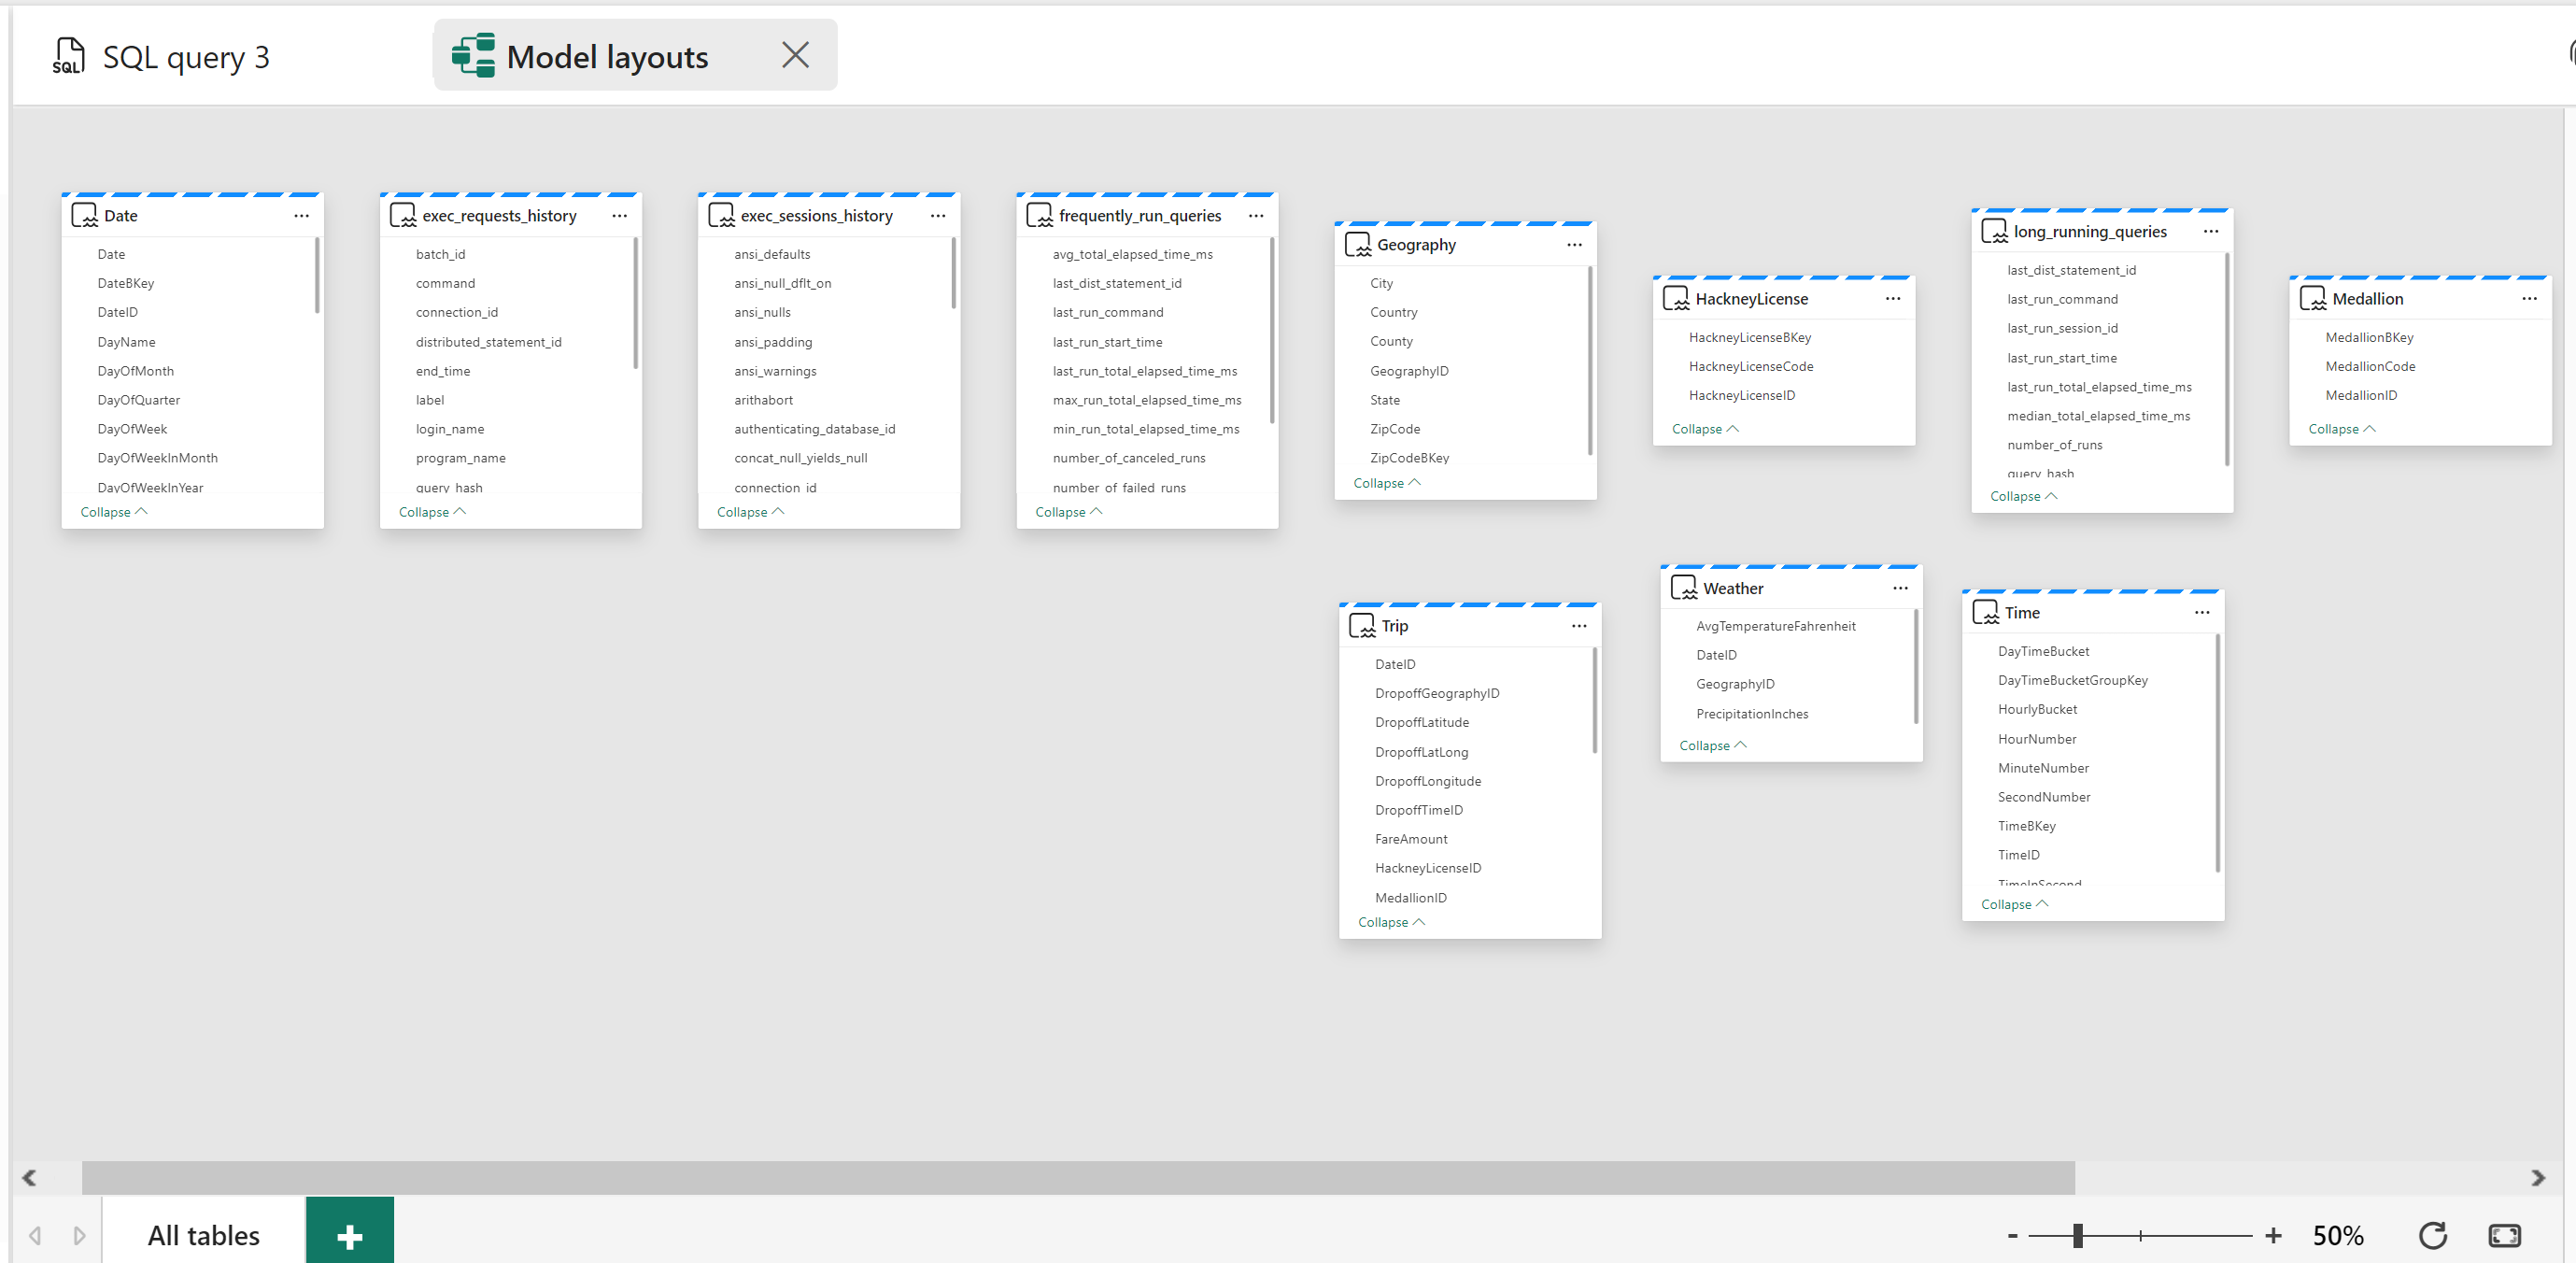Select the All tables tab

[x=202, y=1234]
